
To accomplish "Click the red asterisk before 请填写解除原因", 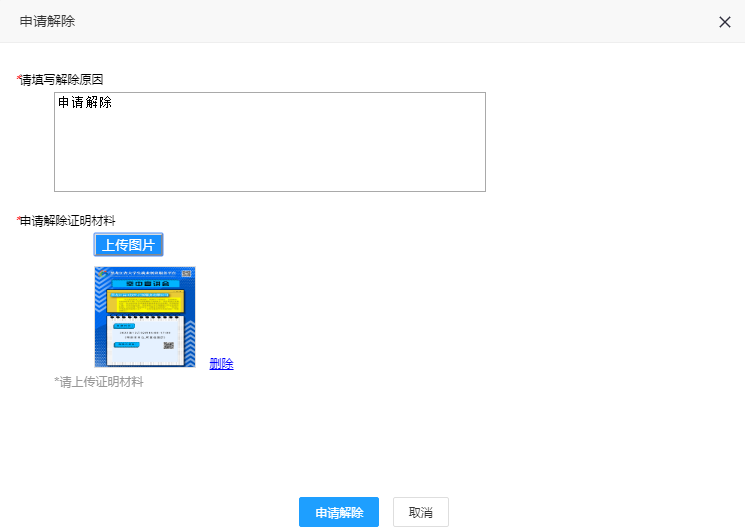I will click(x=18, y=78).
